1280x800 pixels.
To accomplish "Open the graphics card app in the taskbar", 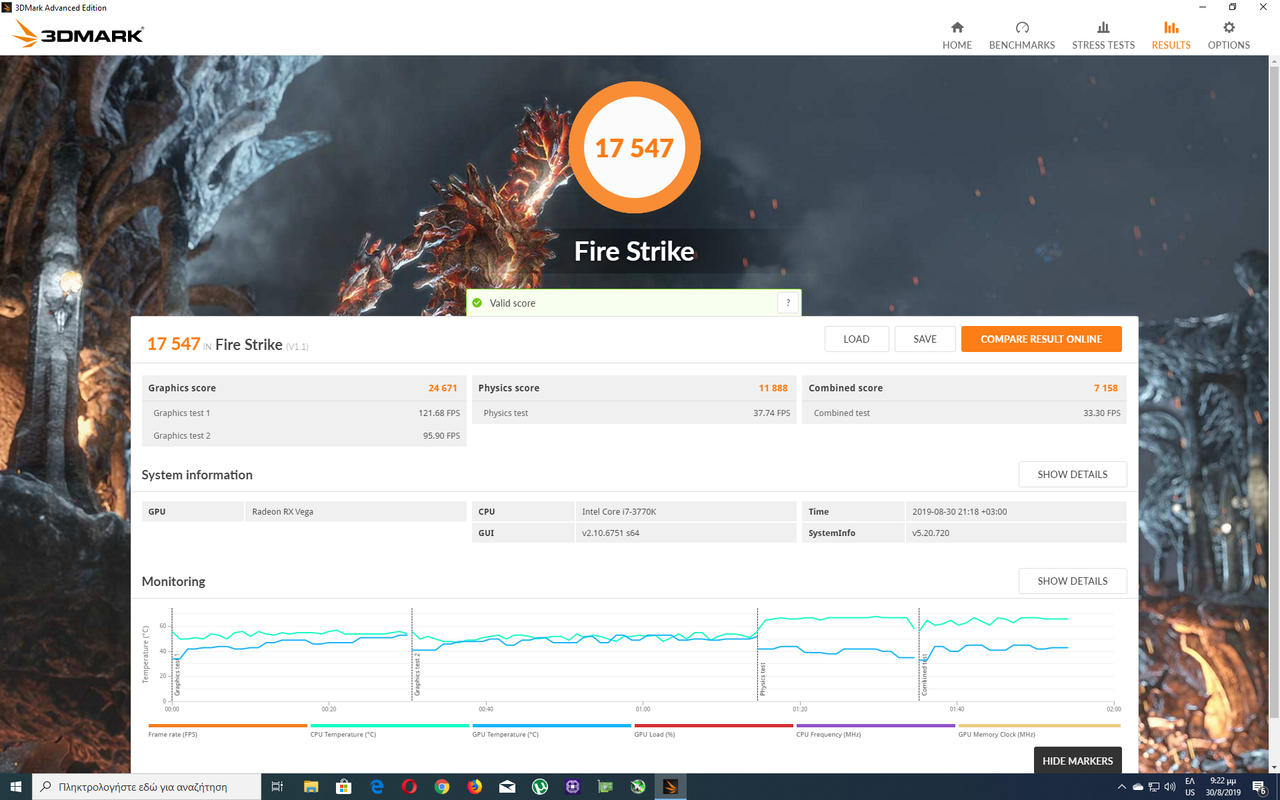I will pyautogui.click(x=605, y=787).
